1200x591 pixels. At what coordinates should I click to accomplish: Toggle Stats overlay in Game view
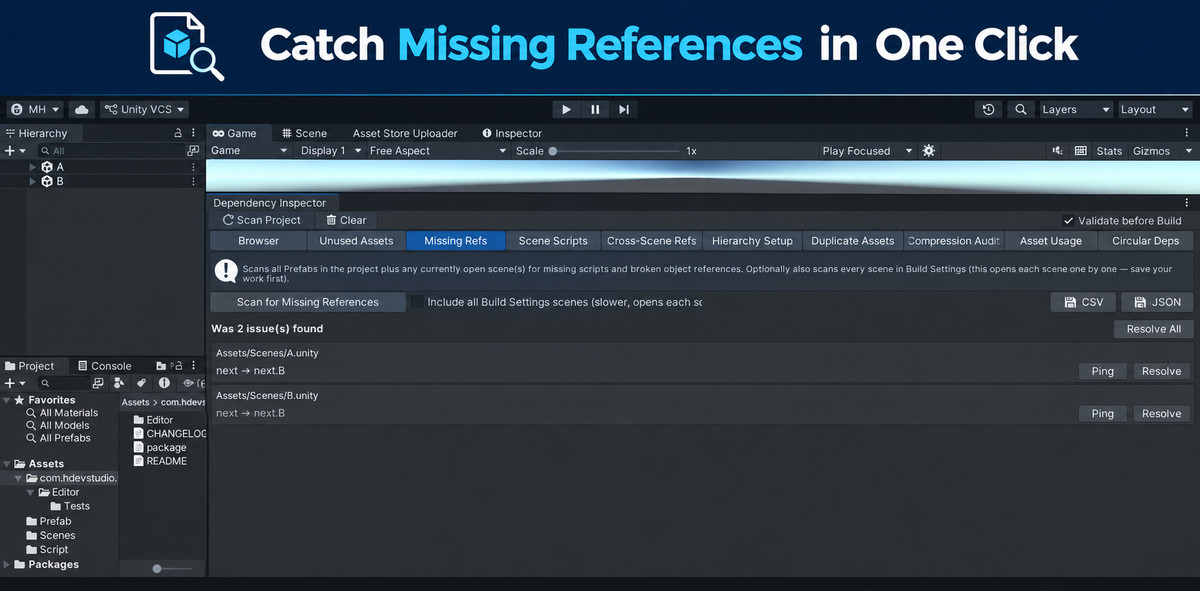1109,151
